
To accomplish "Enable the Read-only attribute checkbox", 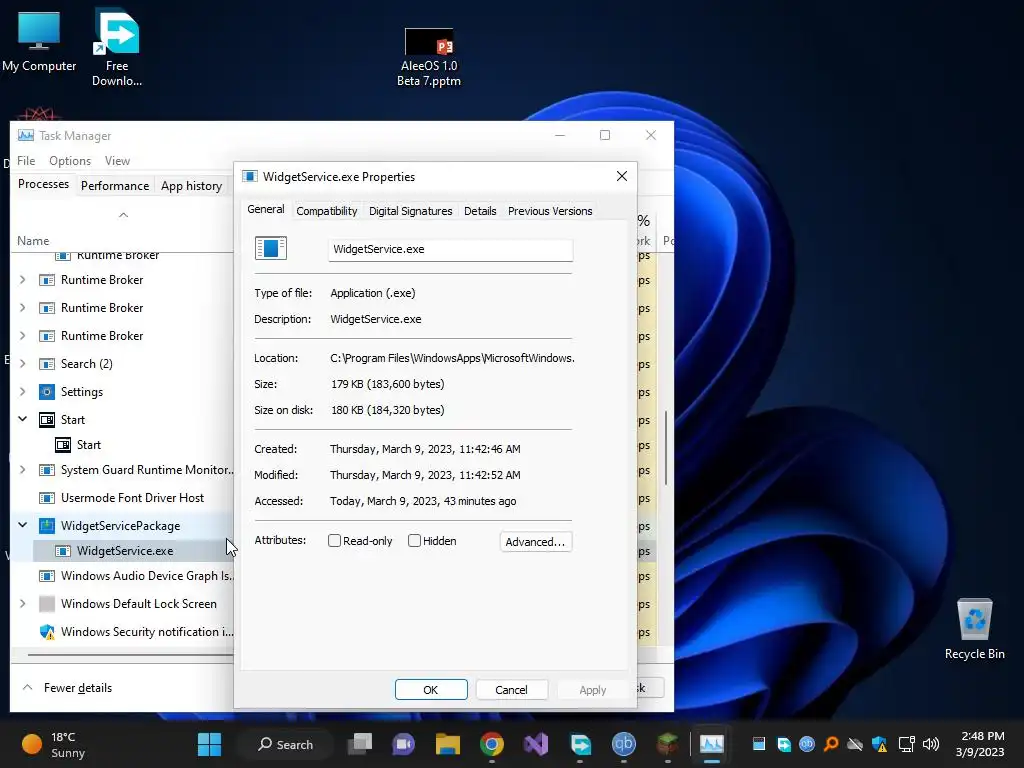I will [334, 541].
